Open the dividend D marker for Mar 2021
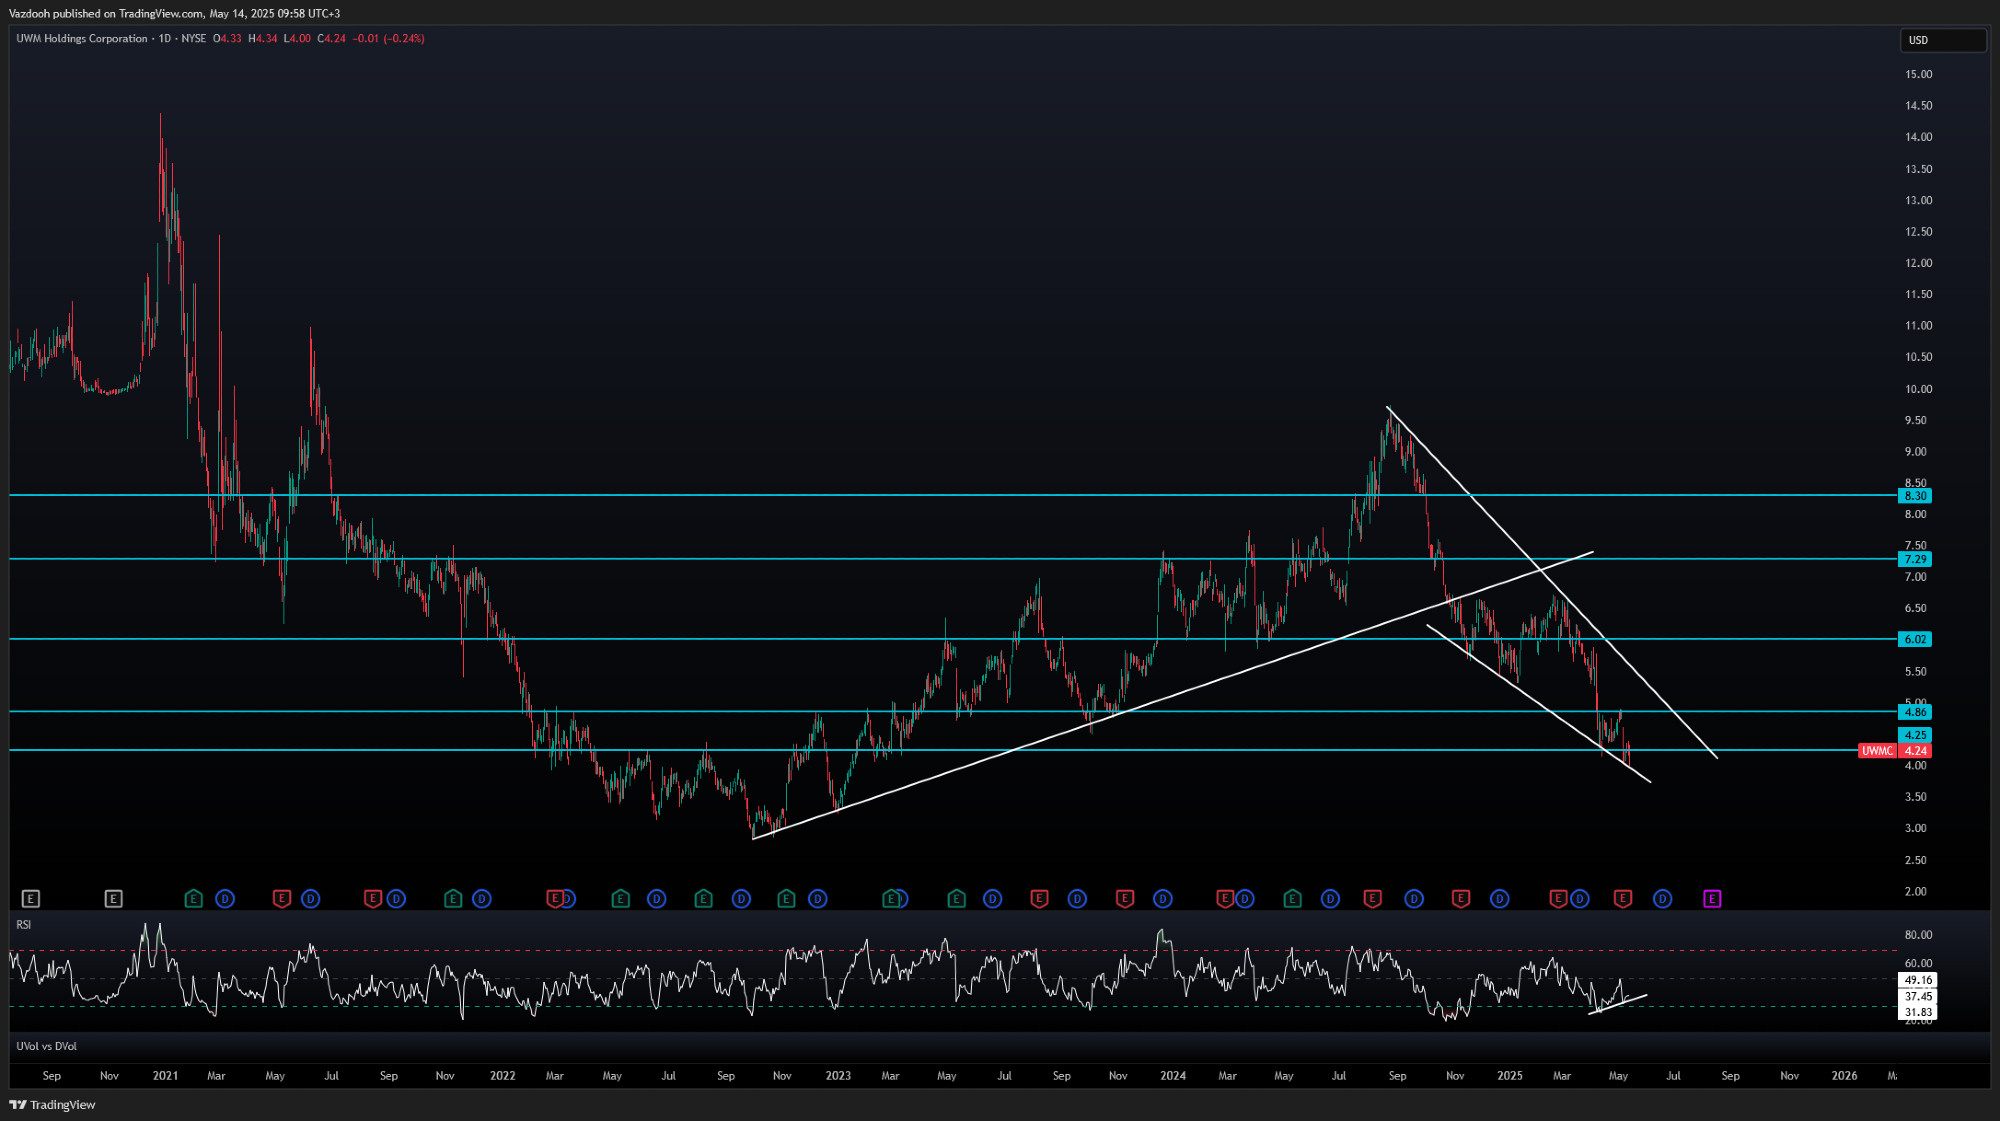This screenshot has width=2000, height=1121. 225,899
